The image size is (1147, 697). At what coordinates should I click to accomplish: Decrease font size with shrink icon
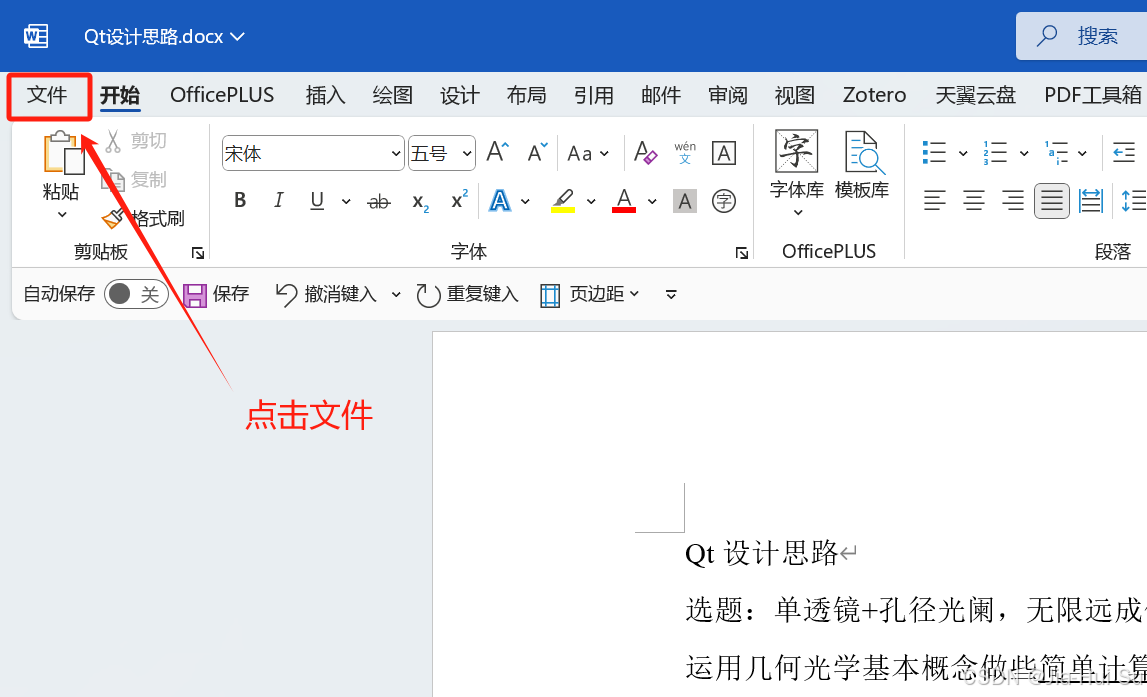click(x=538, y=152)
